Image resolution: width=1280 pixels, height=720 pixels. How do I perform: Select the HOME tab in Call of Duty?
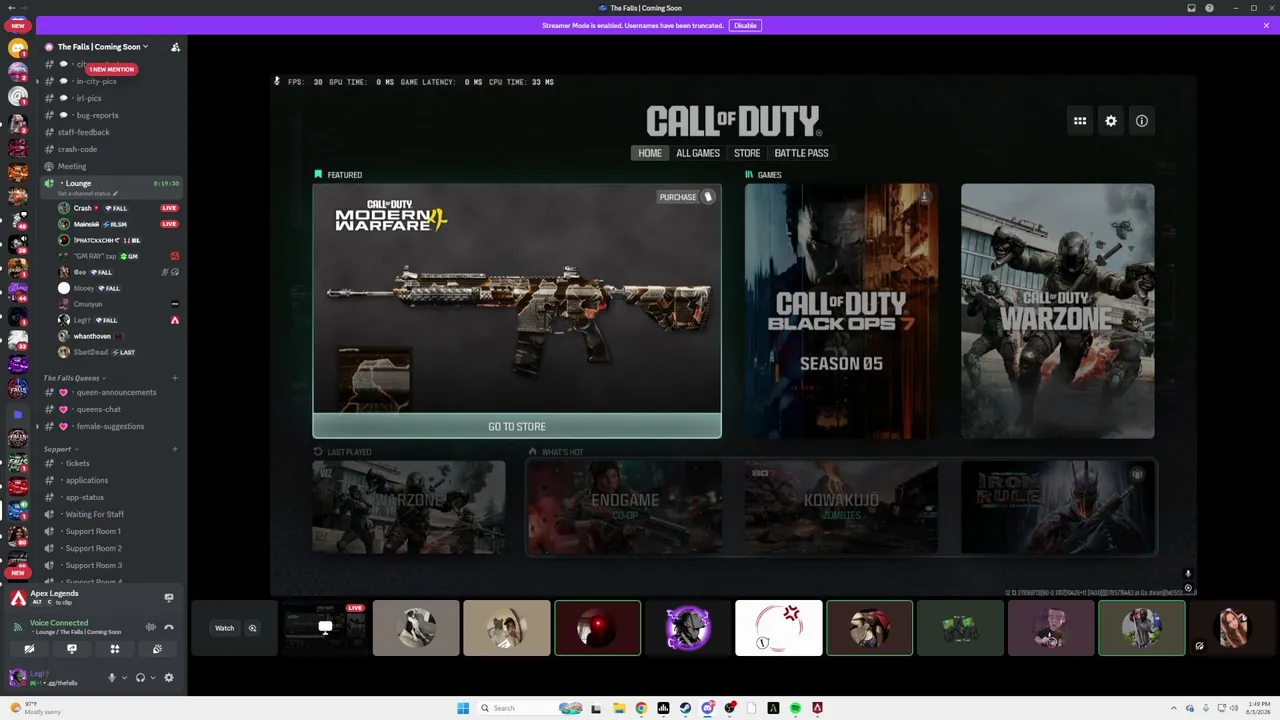650,153
